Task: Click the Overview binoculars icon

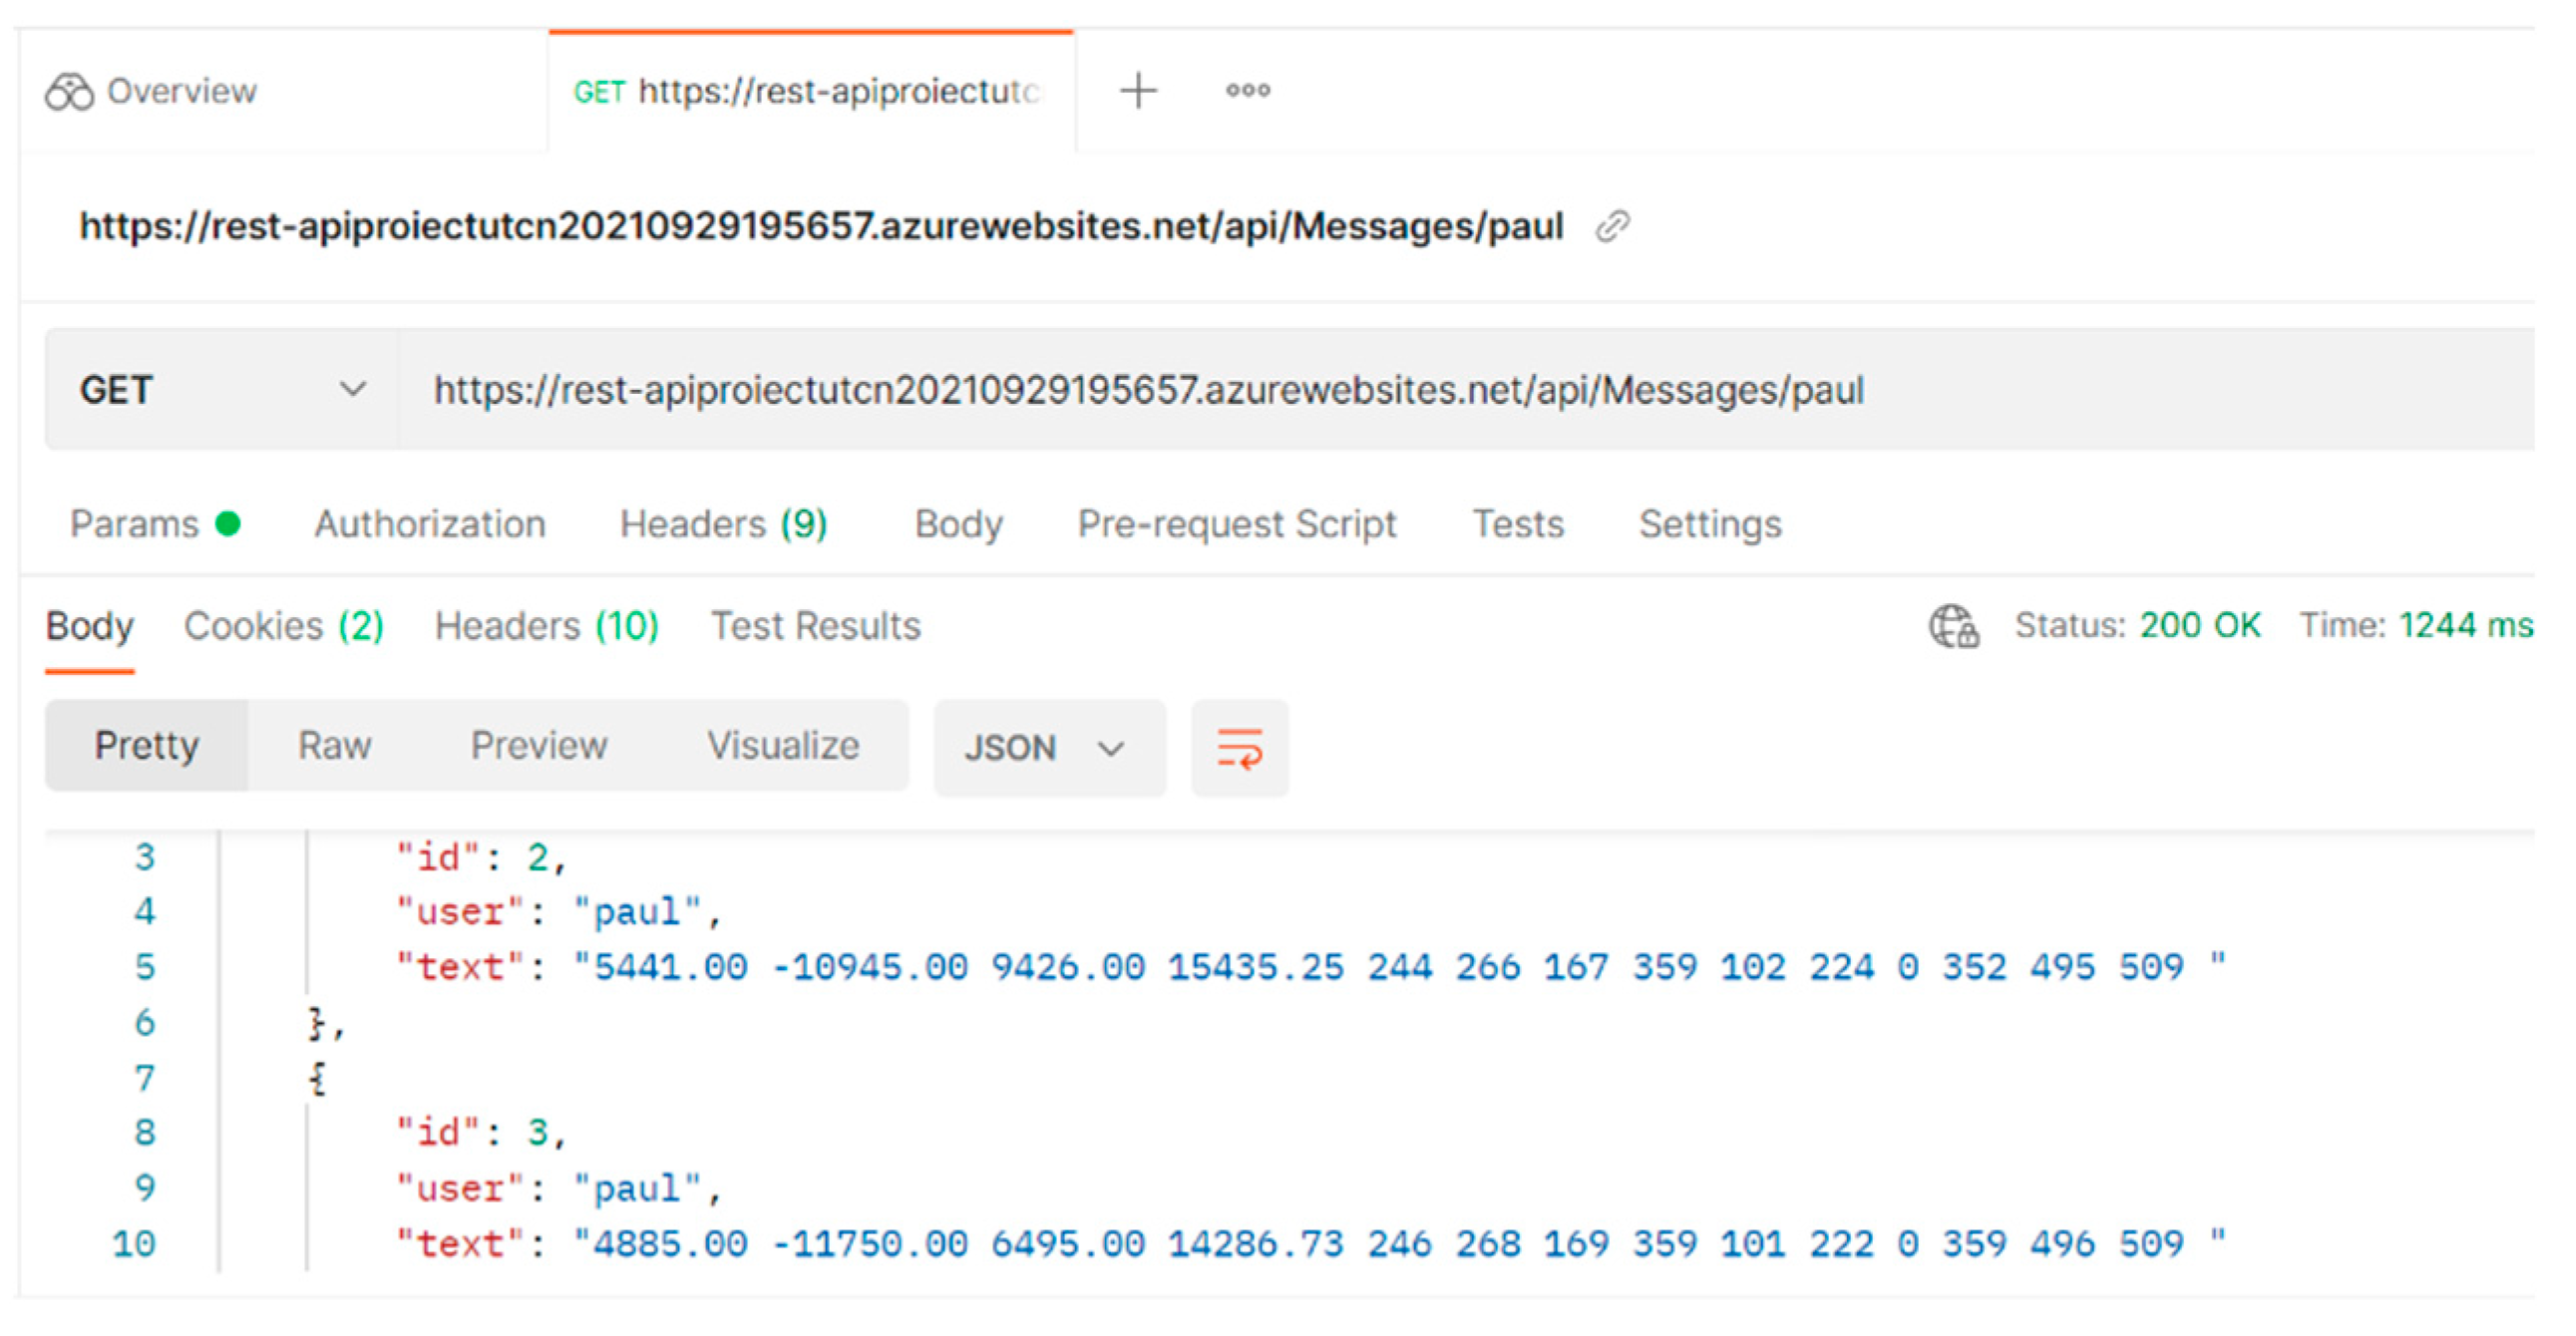Action: click(x=69, y=92)
